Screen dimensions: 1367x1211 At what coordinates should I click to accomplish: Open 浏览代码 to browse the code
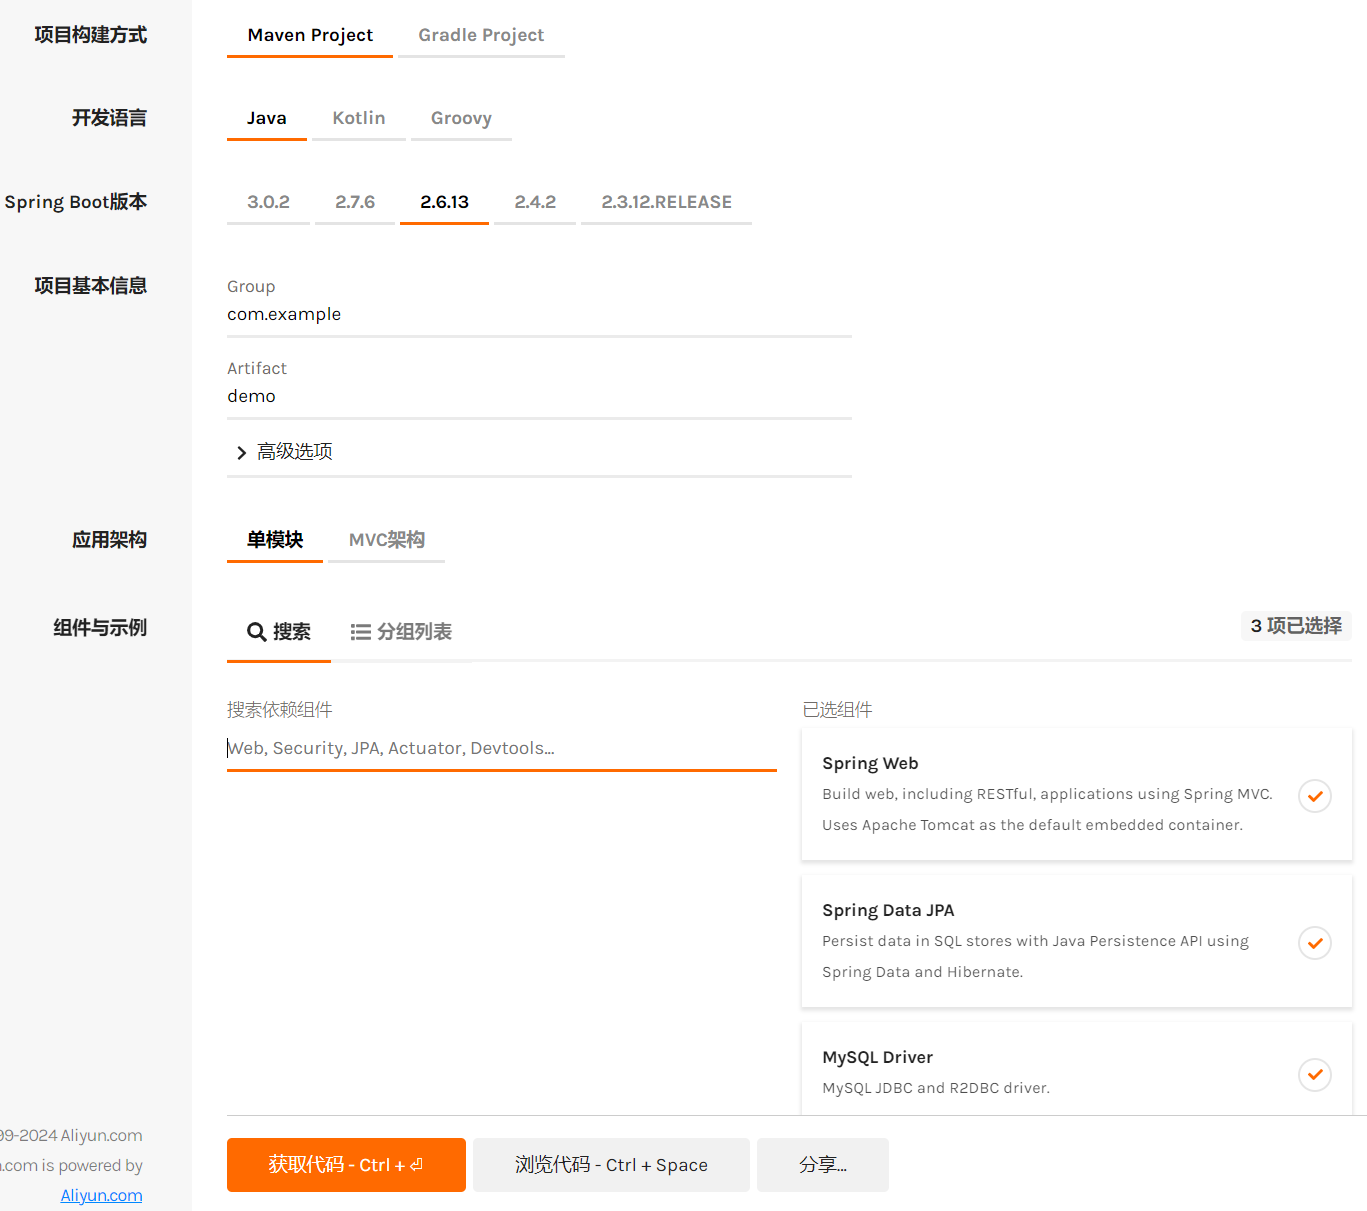pos(611,1165)
